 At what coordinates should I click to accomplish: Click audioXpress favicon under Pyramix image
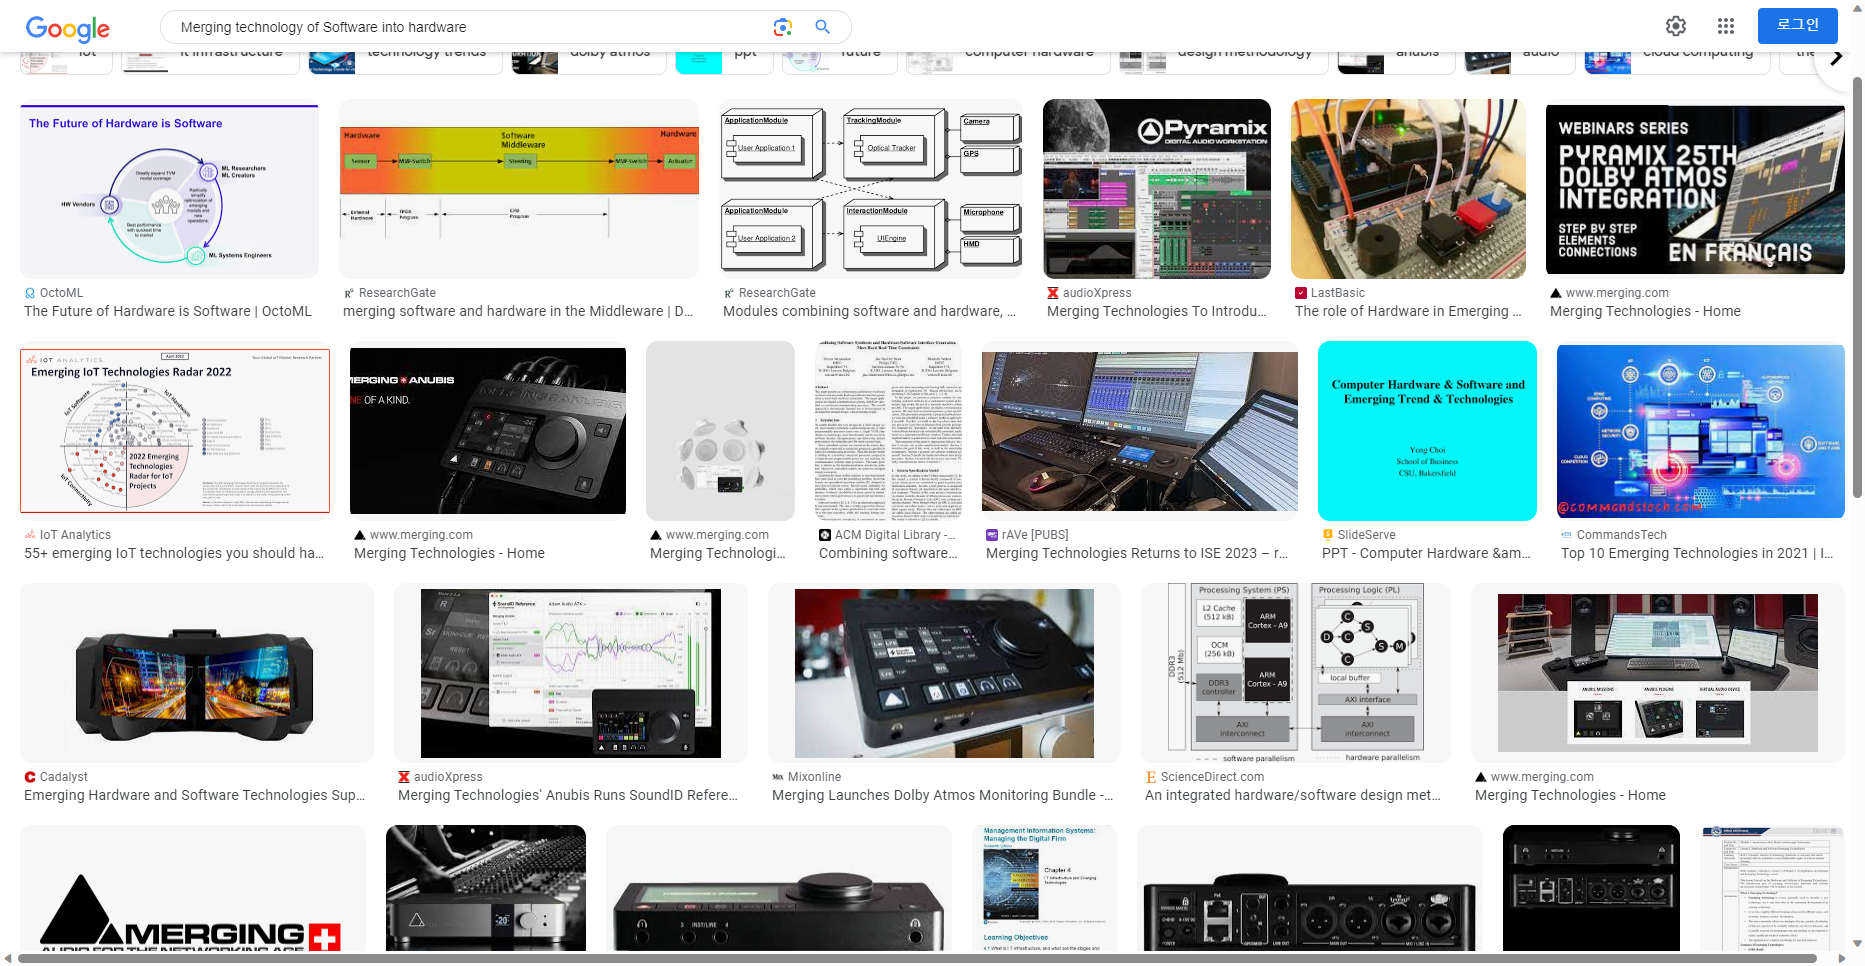pos(1053,293)
